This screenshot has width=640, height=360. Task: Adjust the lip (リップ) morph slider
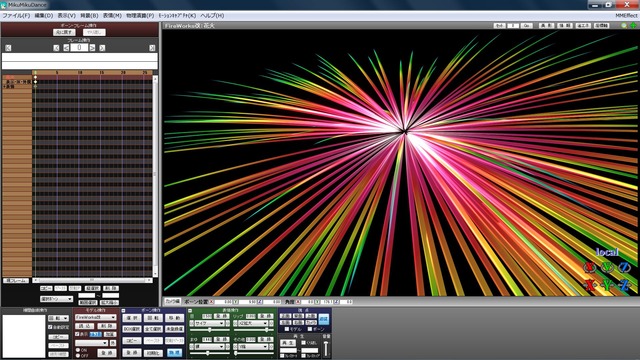[253, 330]
